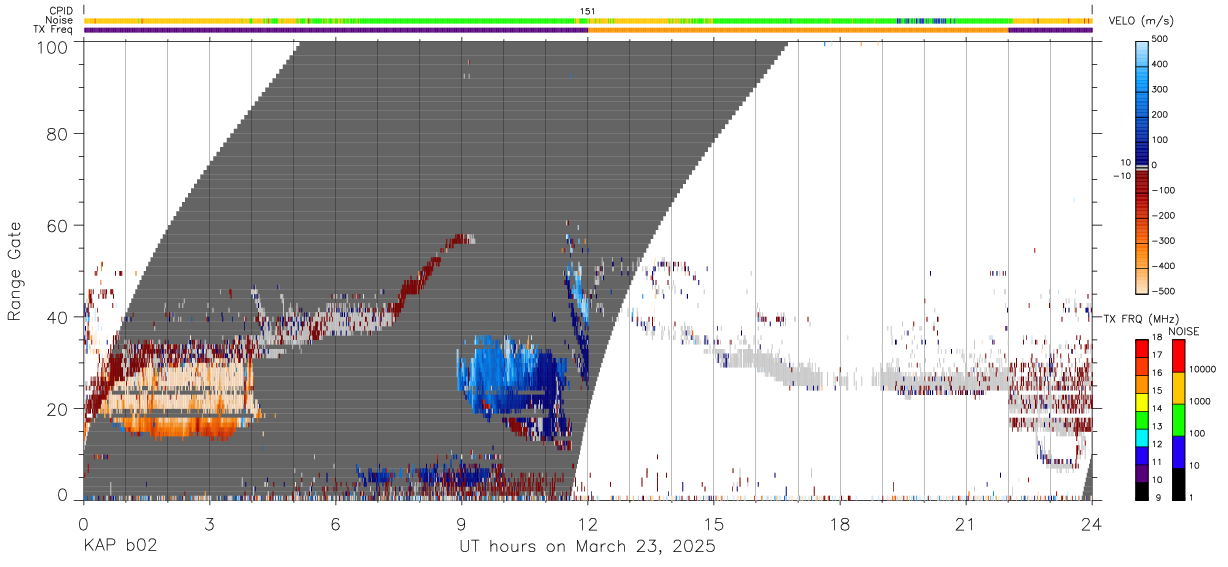Click the 'Noise' row label above plot
Viewport: 1228px width, 567px height.
coord(60,20)
